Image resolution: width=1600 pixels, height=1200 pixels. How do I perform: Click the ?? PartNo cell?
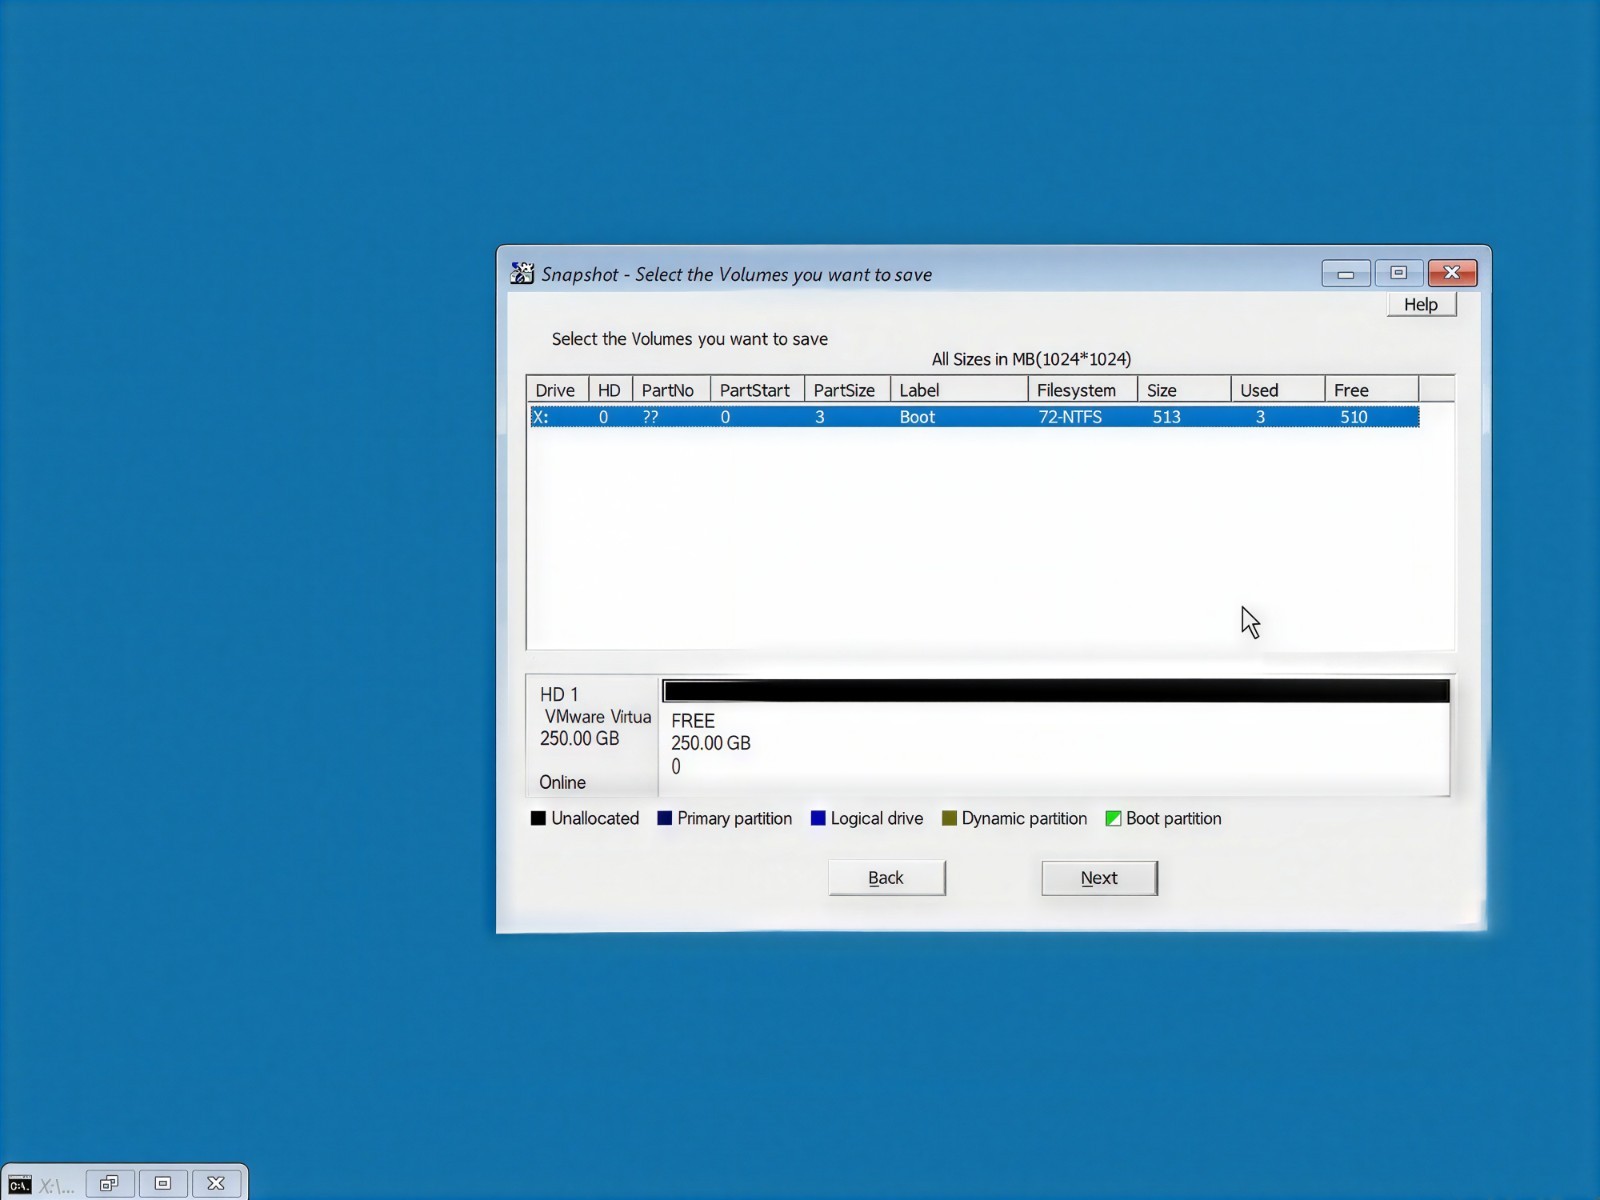click(650, 417)
